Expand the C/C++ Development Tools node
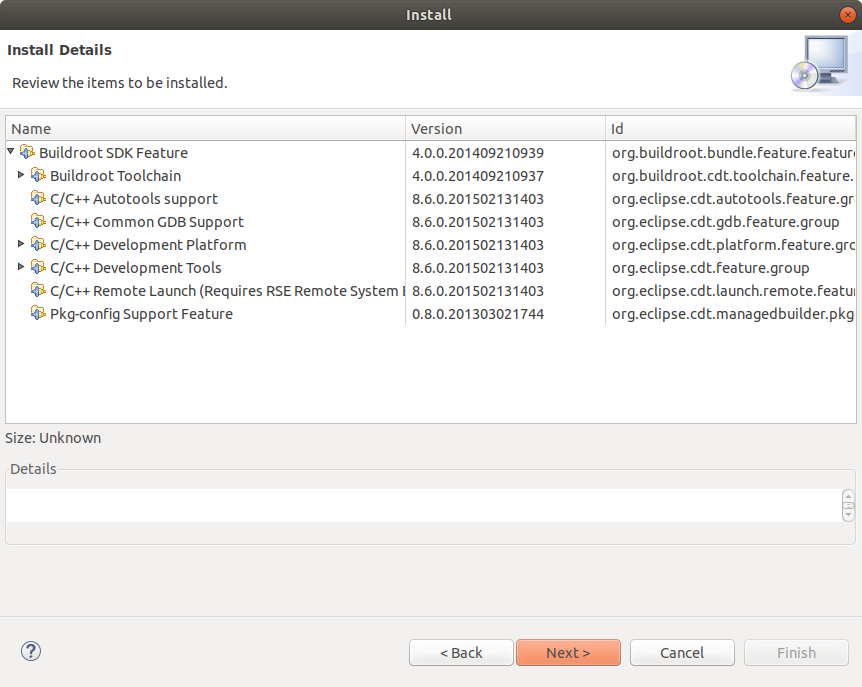This screenshot has width=862, height=687. click(21, 267)
